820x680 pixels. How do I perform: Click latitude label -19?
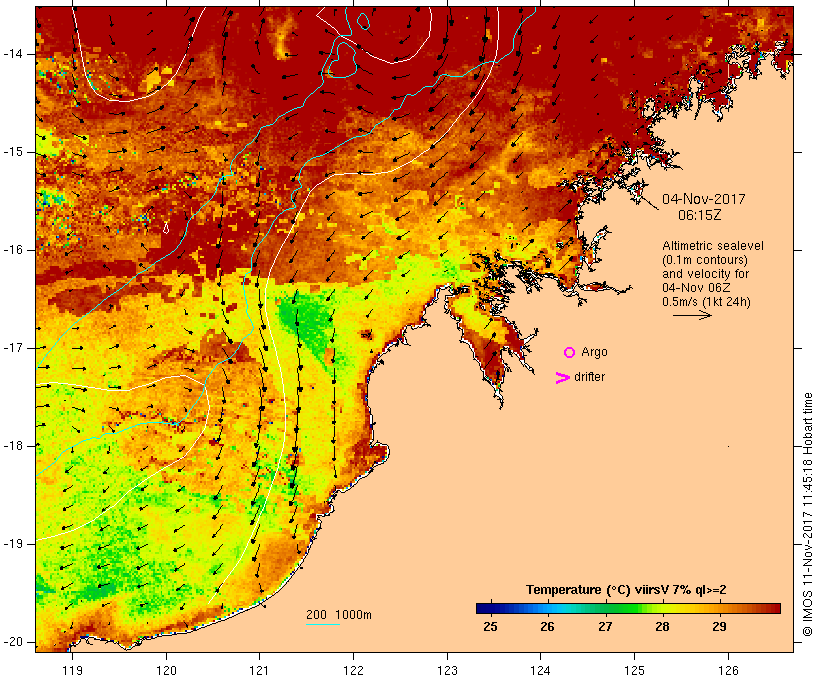click(12, 544)
